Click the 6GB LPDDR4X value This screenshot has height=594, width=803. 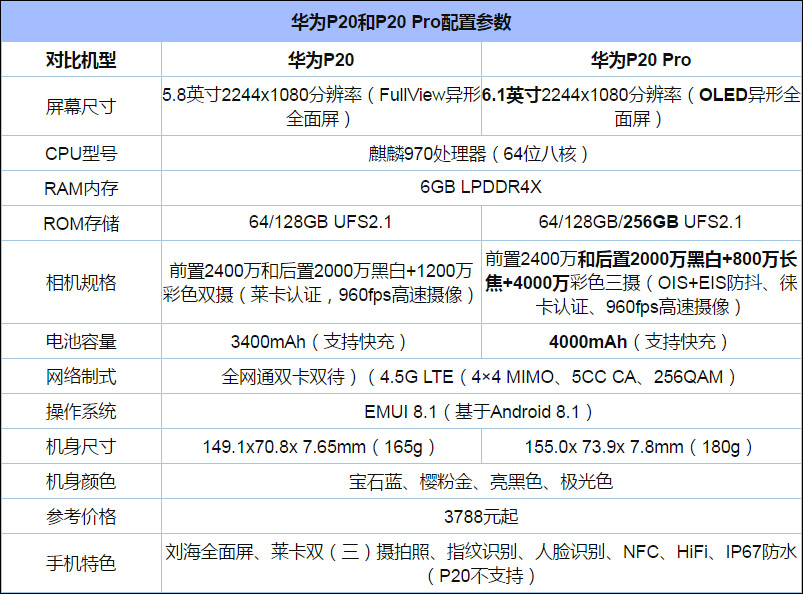tap(481, 187)
